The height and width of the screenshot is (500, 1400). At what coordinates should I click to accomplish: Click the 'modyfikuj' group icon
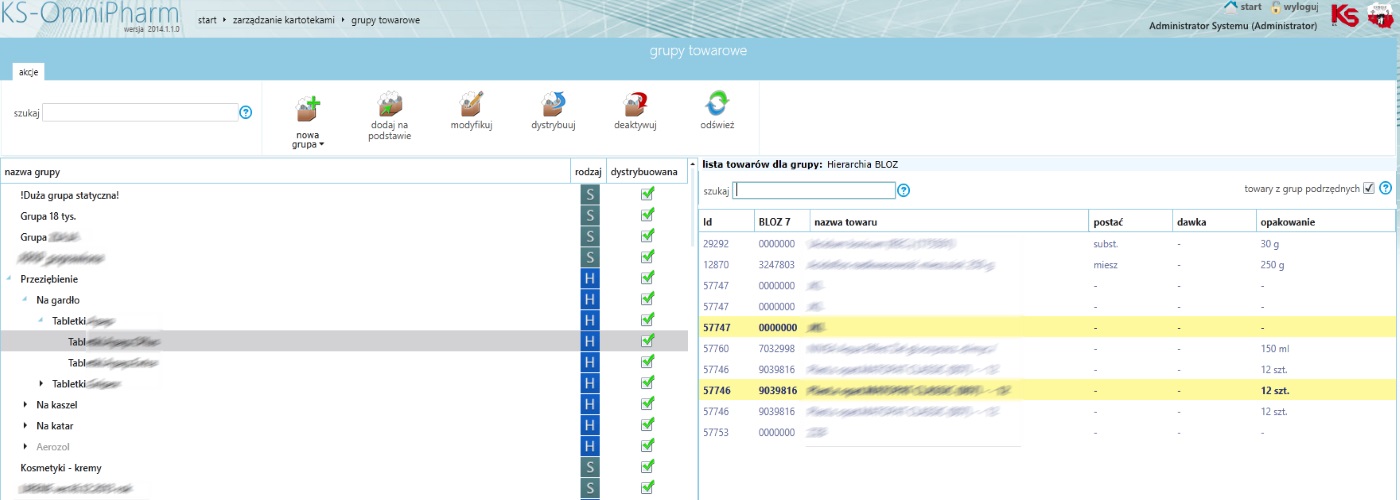471,105
